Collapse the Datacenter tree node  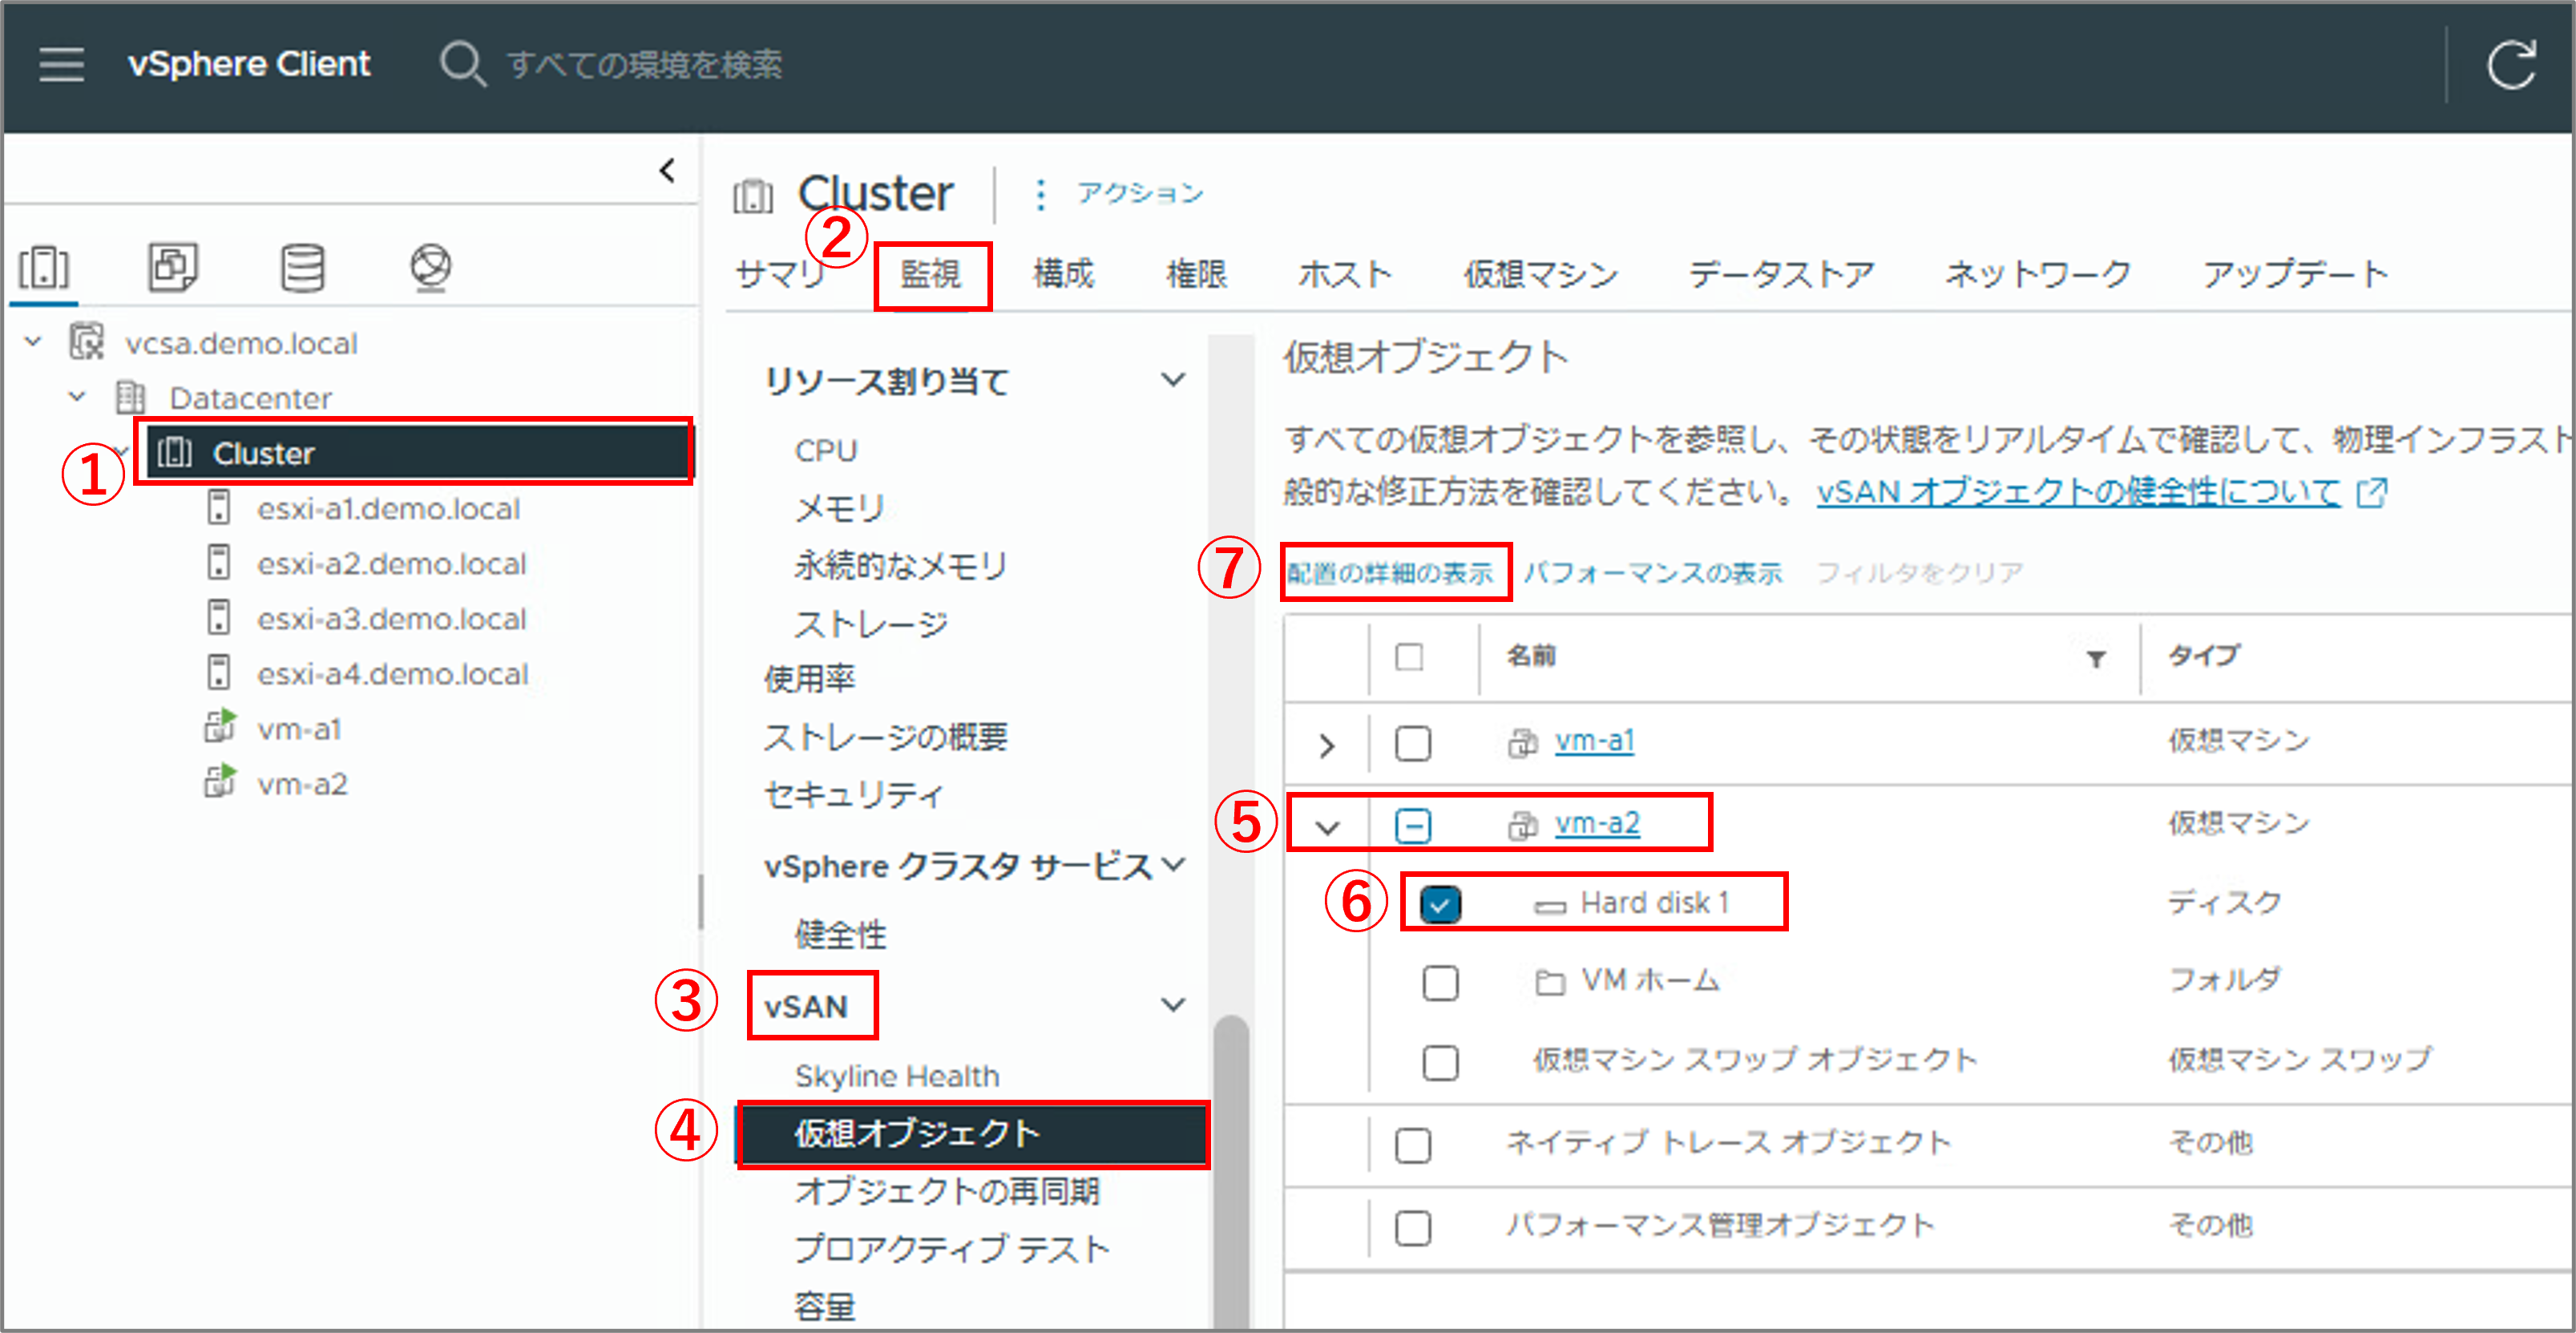pos(77,397)
